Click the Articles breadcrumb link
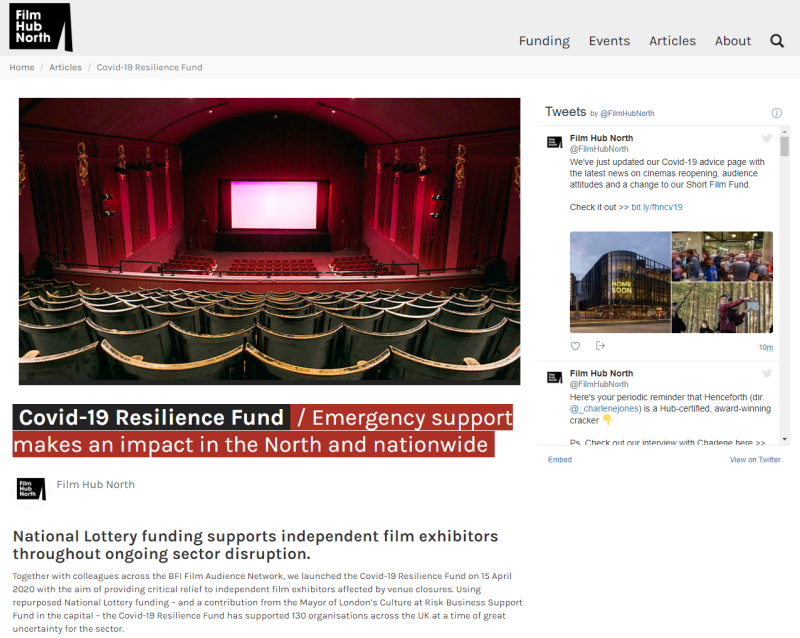 (x=65, y=68)
